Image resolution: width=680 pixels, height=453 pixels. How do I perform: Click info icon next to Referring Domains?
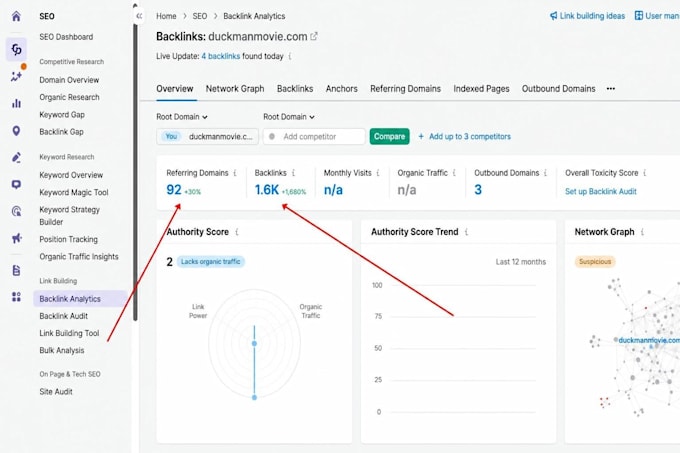coord(235,173)
